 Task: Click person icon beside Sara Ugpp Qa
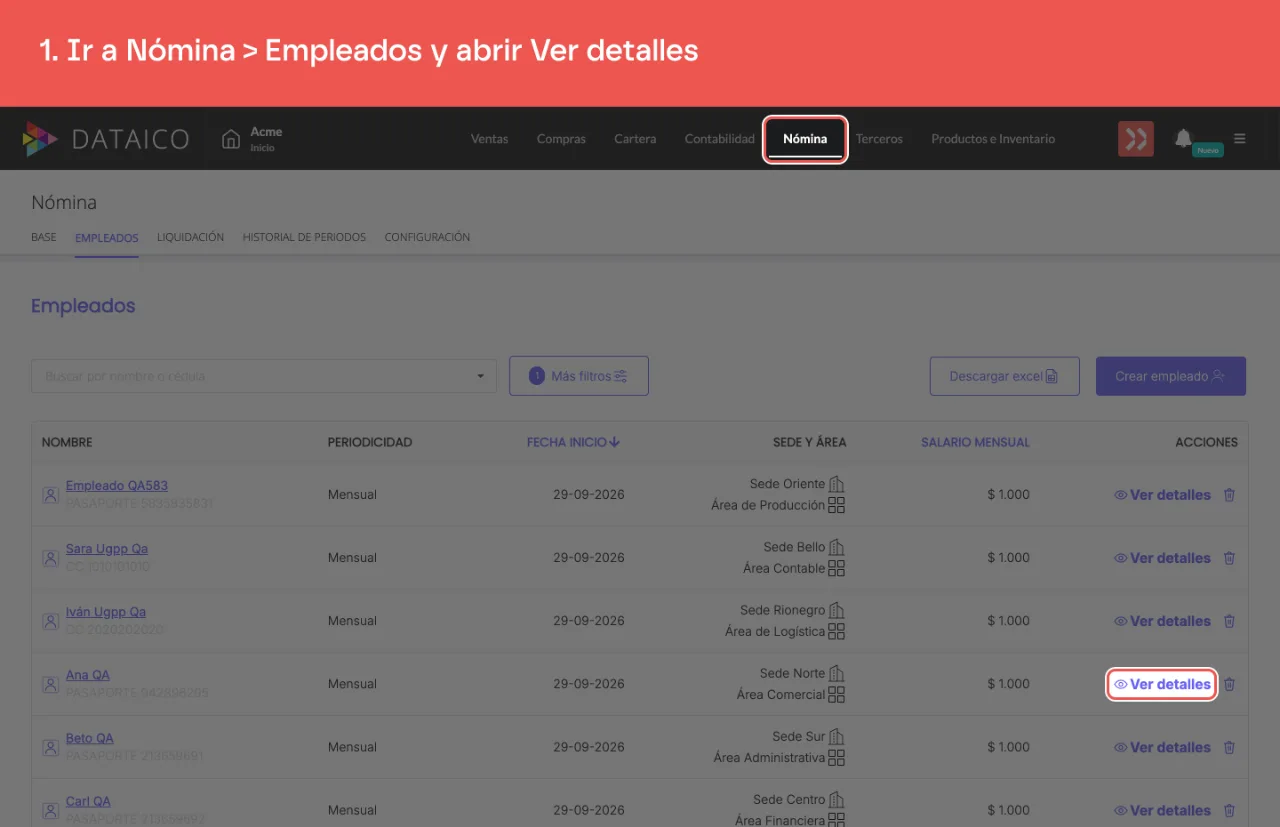click(50, 558)
